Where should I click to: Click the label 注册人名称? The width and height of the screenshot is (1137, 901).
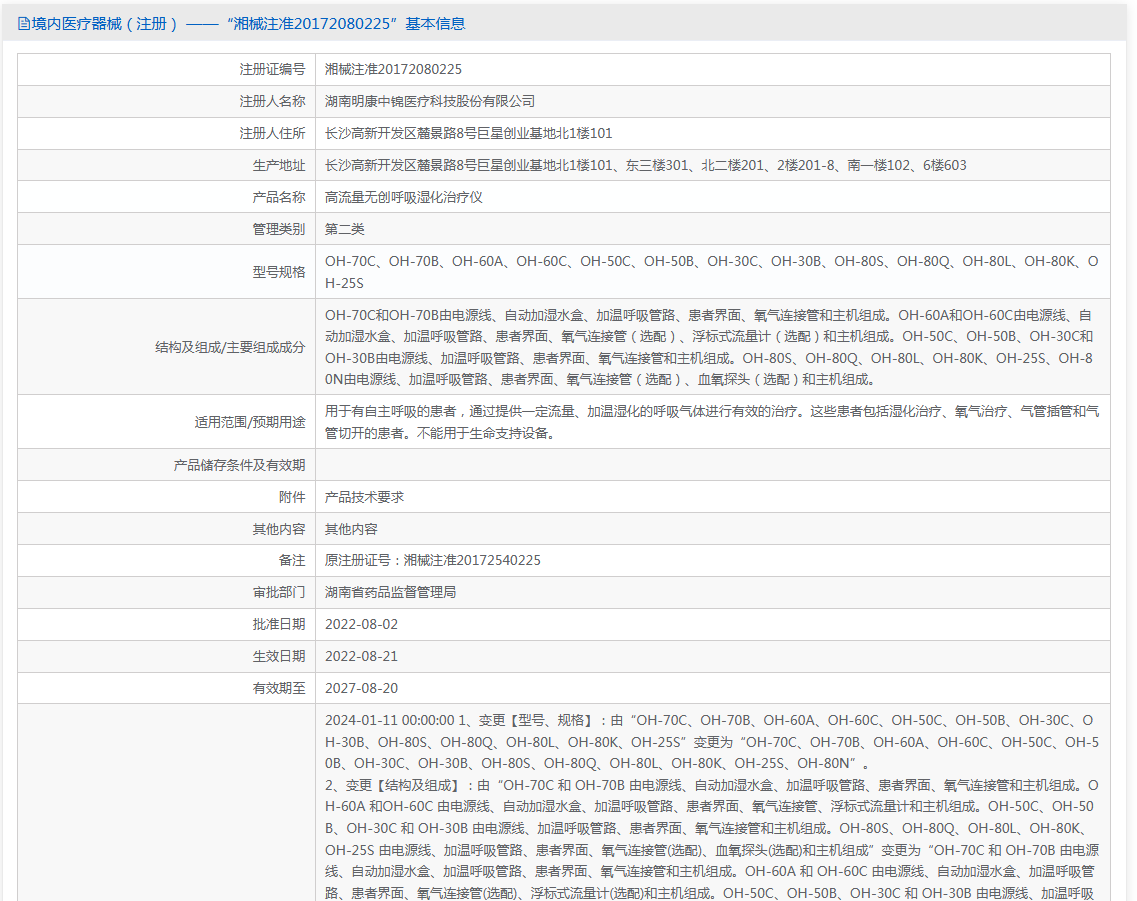pyautogui.click(x=273, y=101)
